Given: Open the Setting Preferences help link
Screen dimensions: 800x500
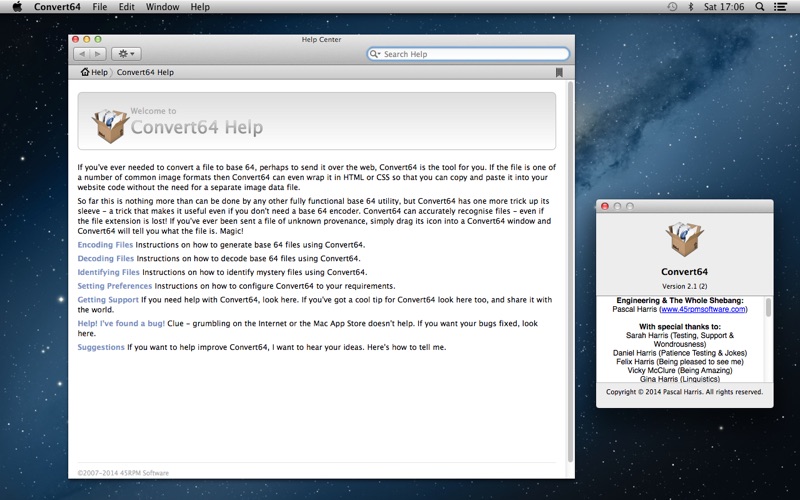Looking at the screenshot, I should (115, 286).
